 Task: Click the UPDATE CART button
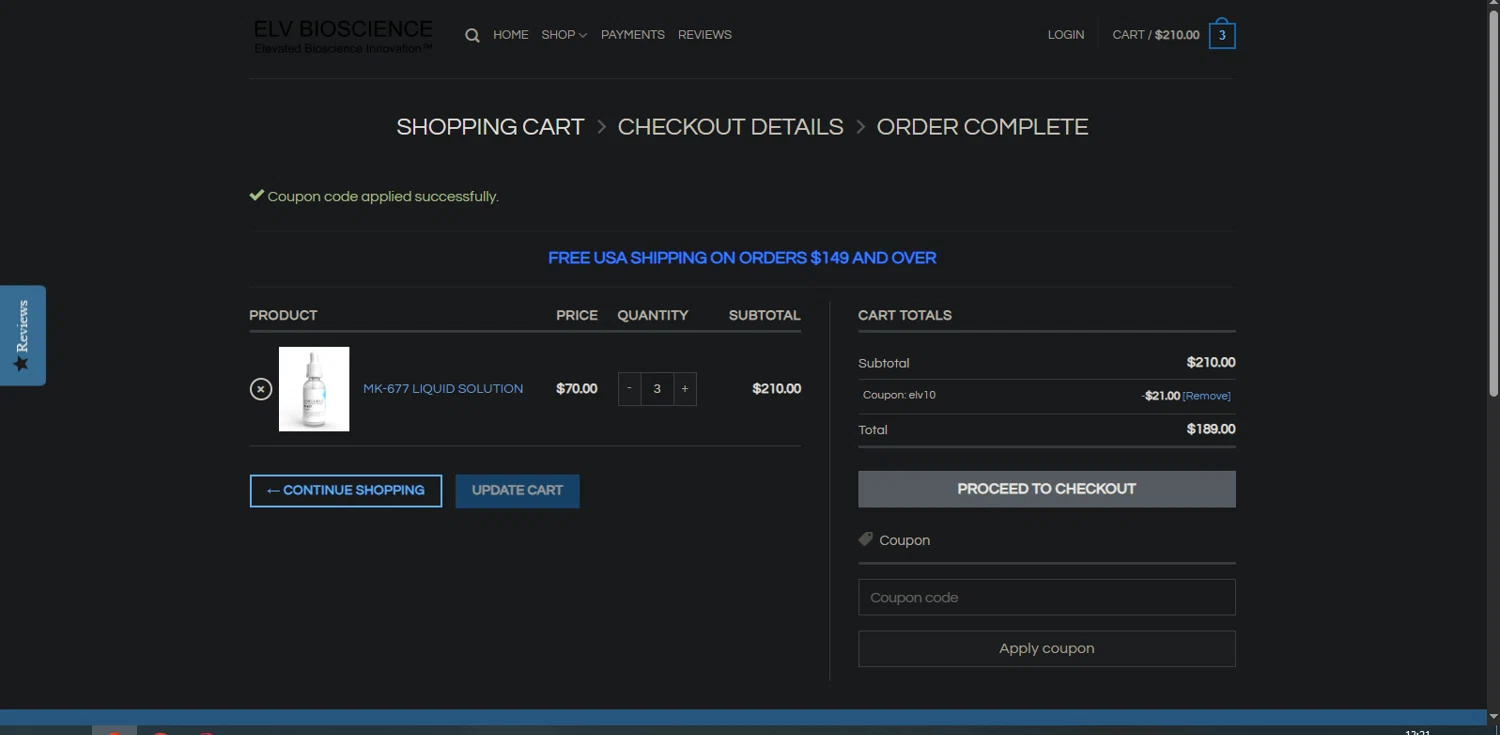click(x=517, y=491)
